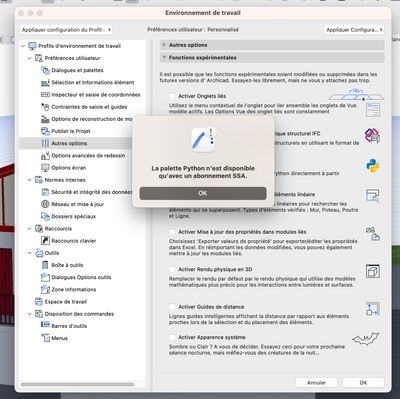
Task: Click the Sélection et informations élément icon
Action: click(45, 82)
